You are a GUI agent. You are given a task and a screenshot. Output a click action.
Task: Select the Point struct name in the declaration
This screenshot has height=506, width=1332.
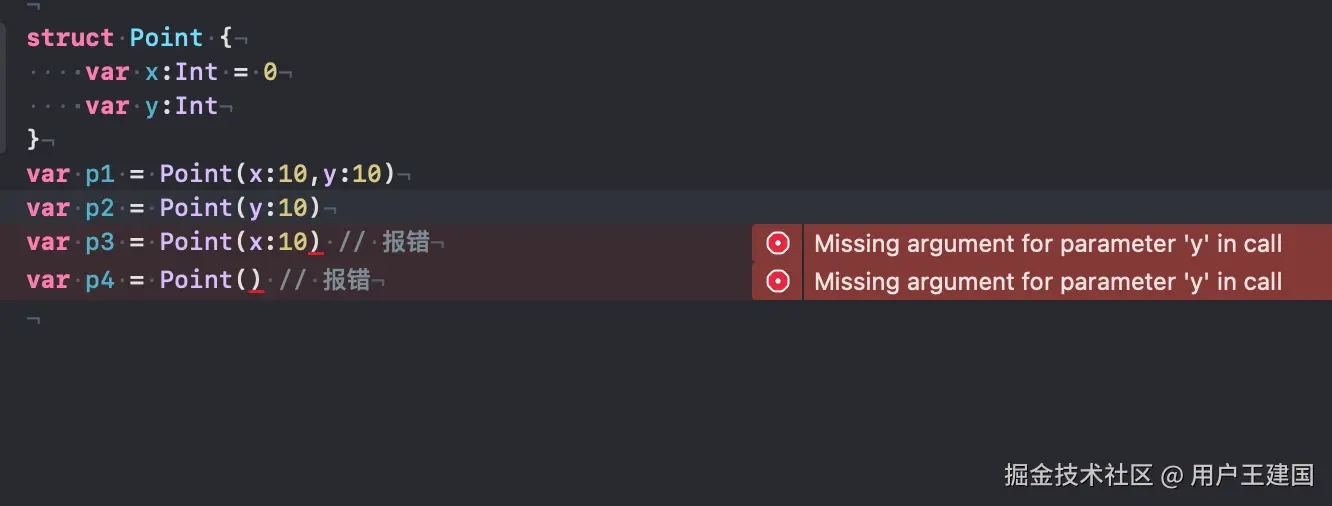(167, 38)
